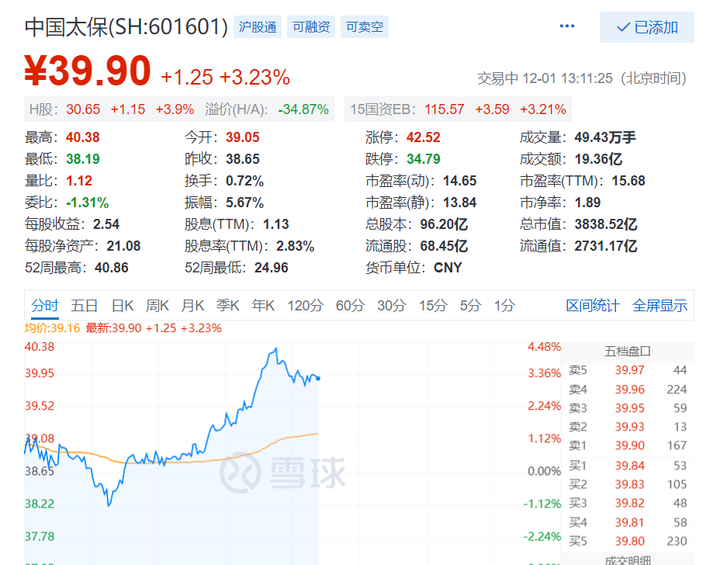Select the 买2 39.83 order row
720x565 pixels.
[x=628, y=485]
